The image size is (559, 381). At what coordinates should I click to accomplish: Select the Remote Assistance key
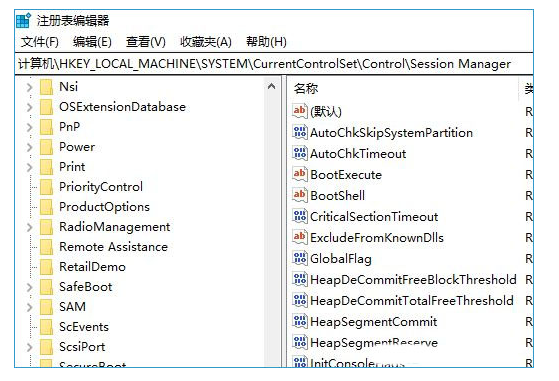(113, 247)
